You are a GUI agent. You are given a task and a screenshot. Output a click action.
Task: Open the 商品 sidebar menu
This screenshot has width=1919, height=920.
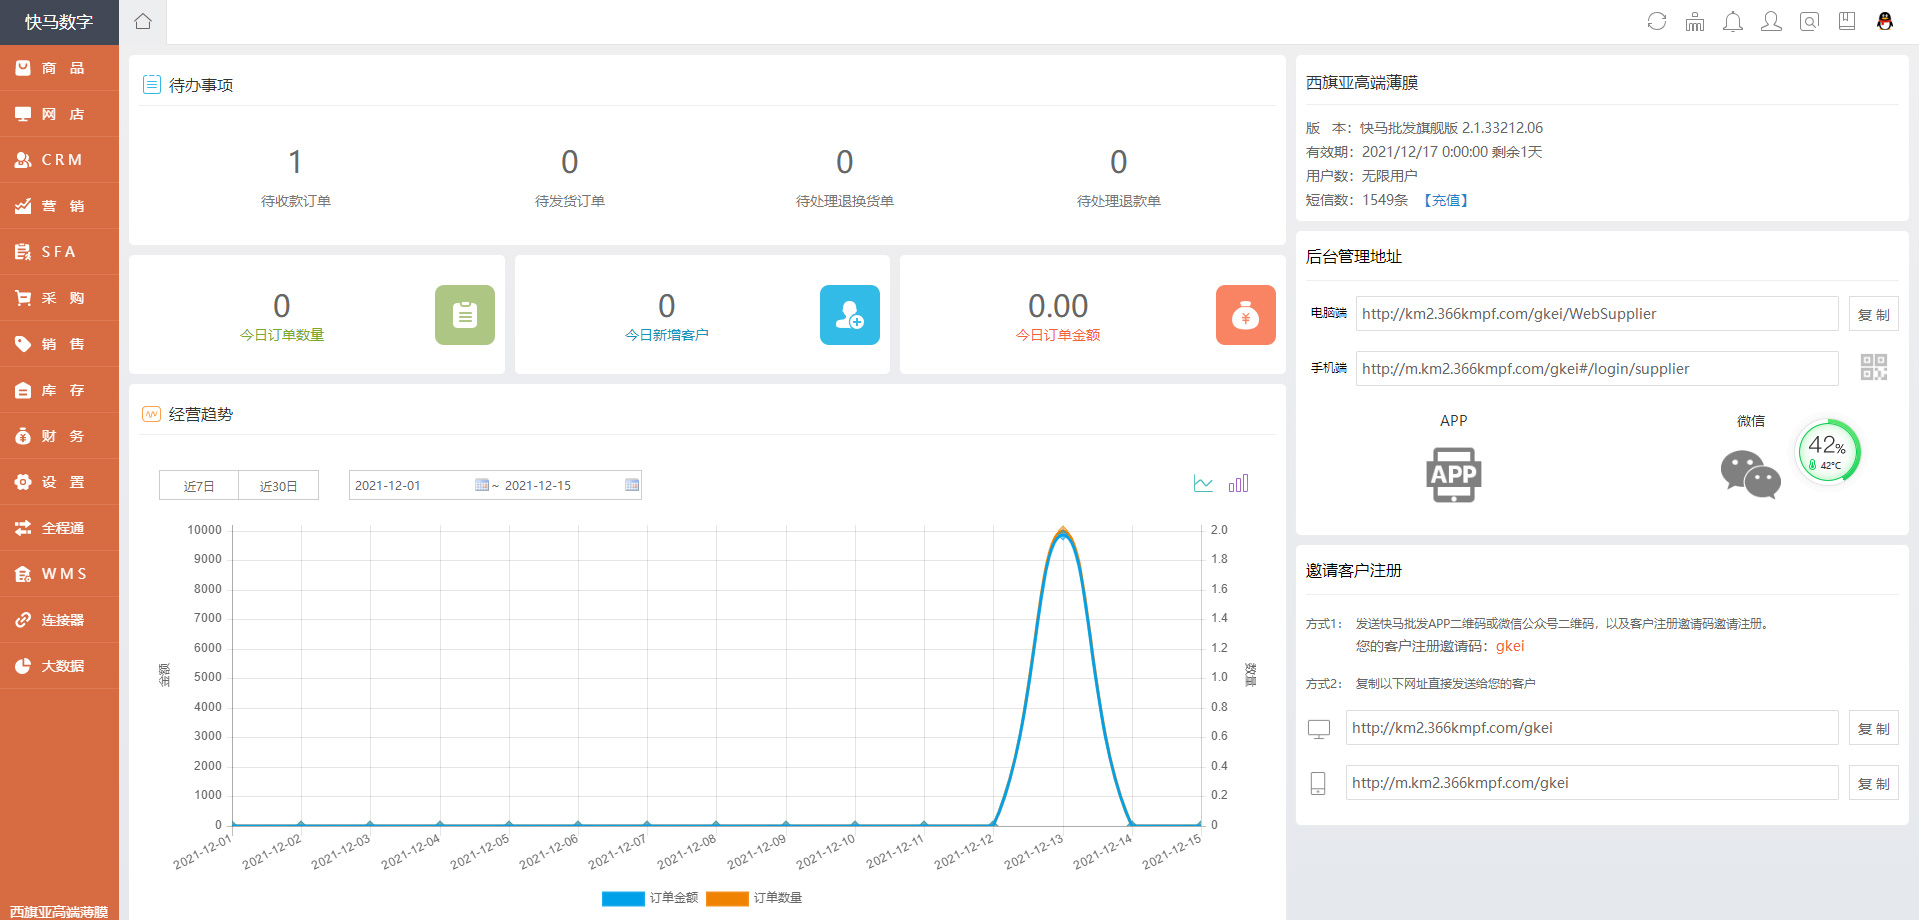pyautogui.click(x=60, y=68)
